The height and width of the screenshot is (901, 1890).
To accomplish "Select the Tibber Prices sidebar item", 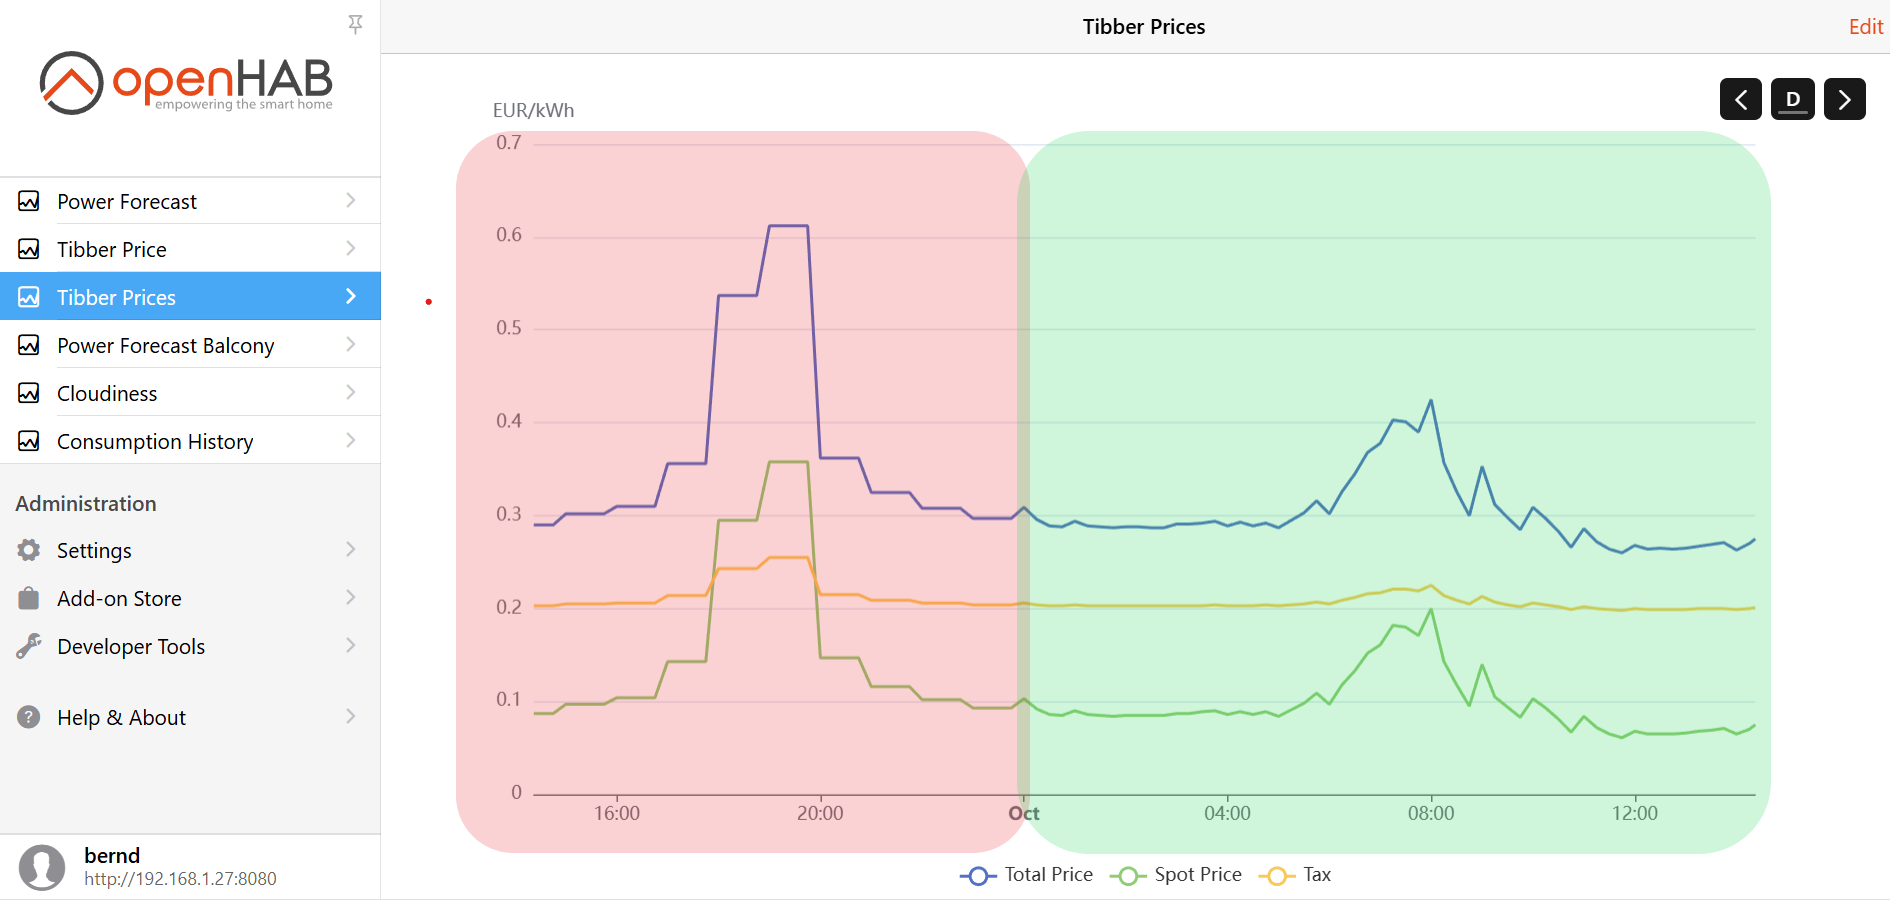I will click(116, 297).
